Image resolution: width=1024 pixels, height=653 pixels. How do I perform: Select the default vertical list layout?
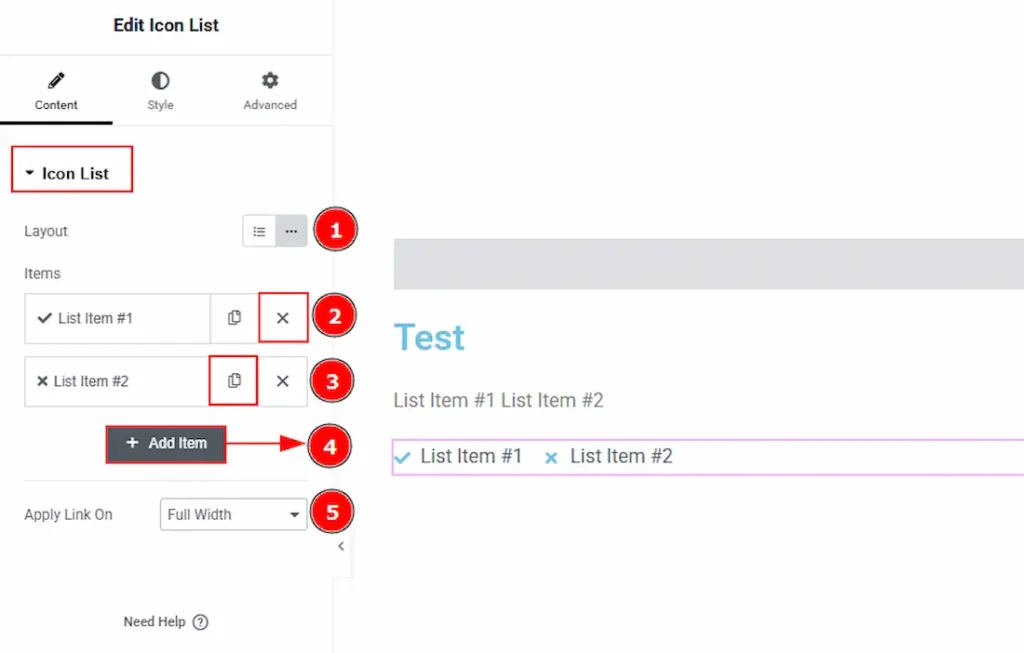point(259,231)
